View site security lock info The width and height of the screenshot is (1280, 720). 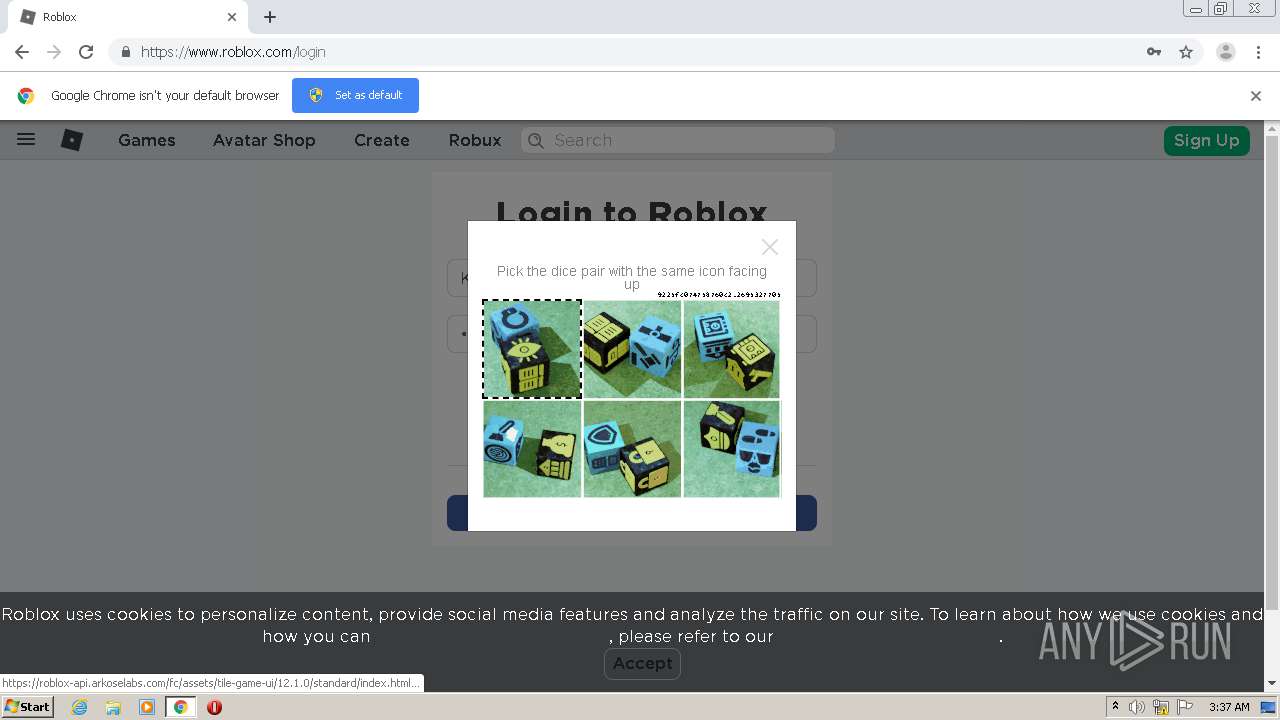tap(125, 52)
